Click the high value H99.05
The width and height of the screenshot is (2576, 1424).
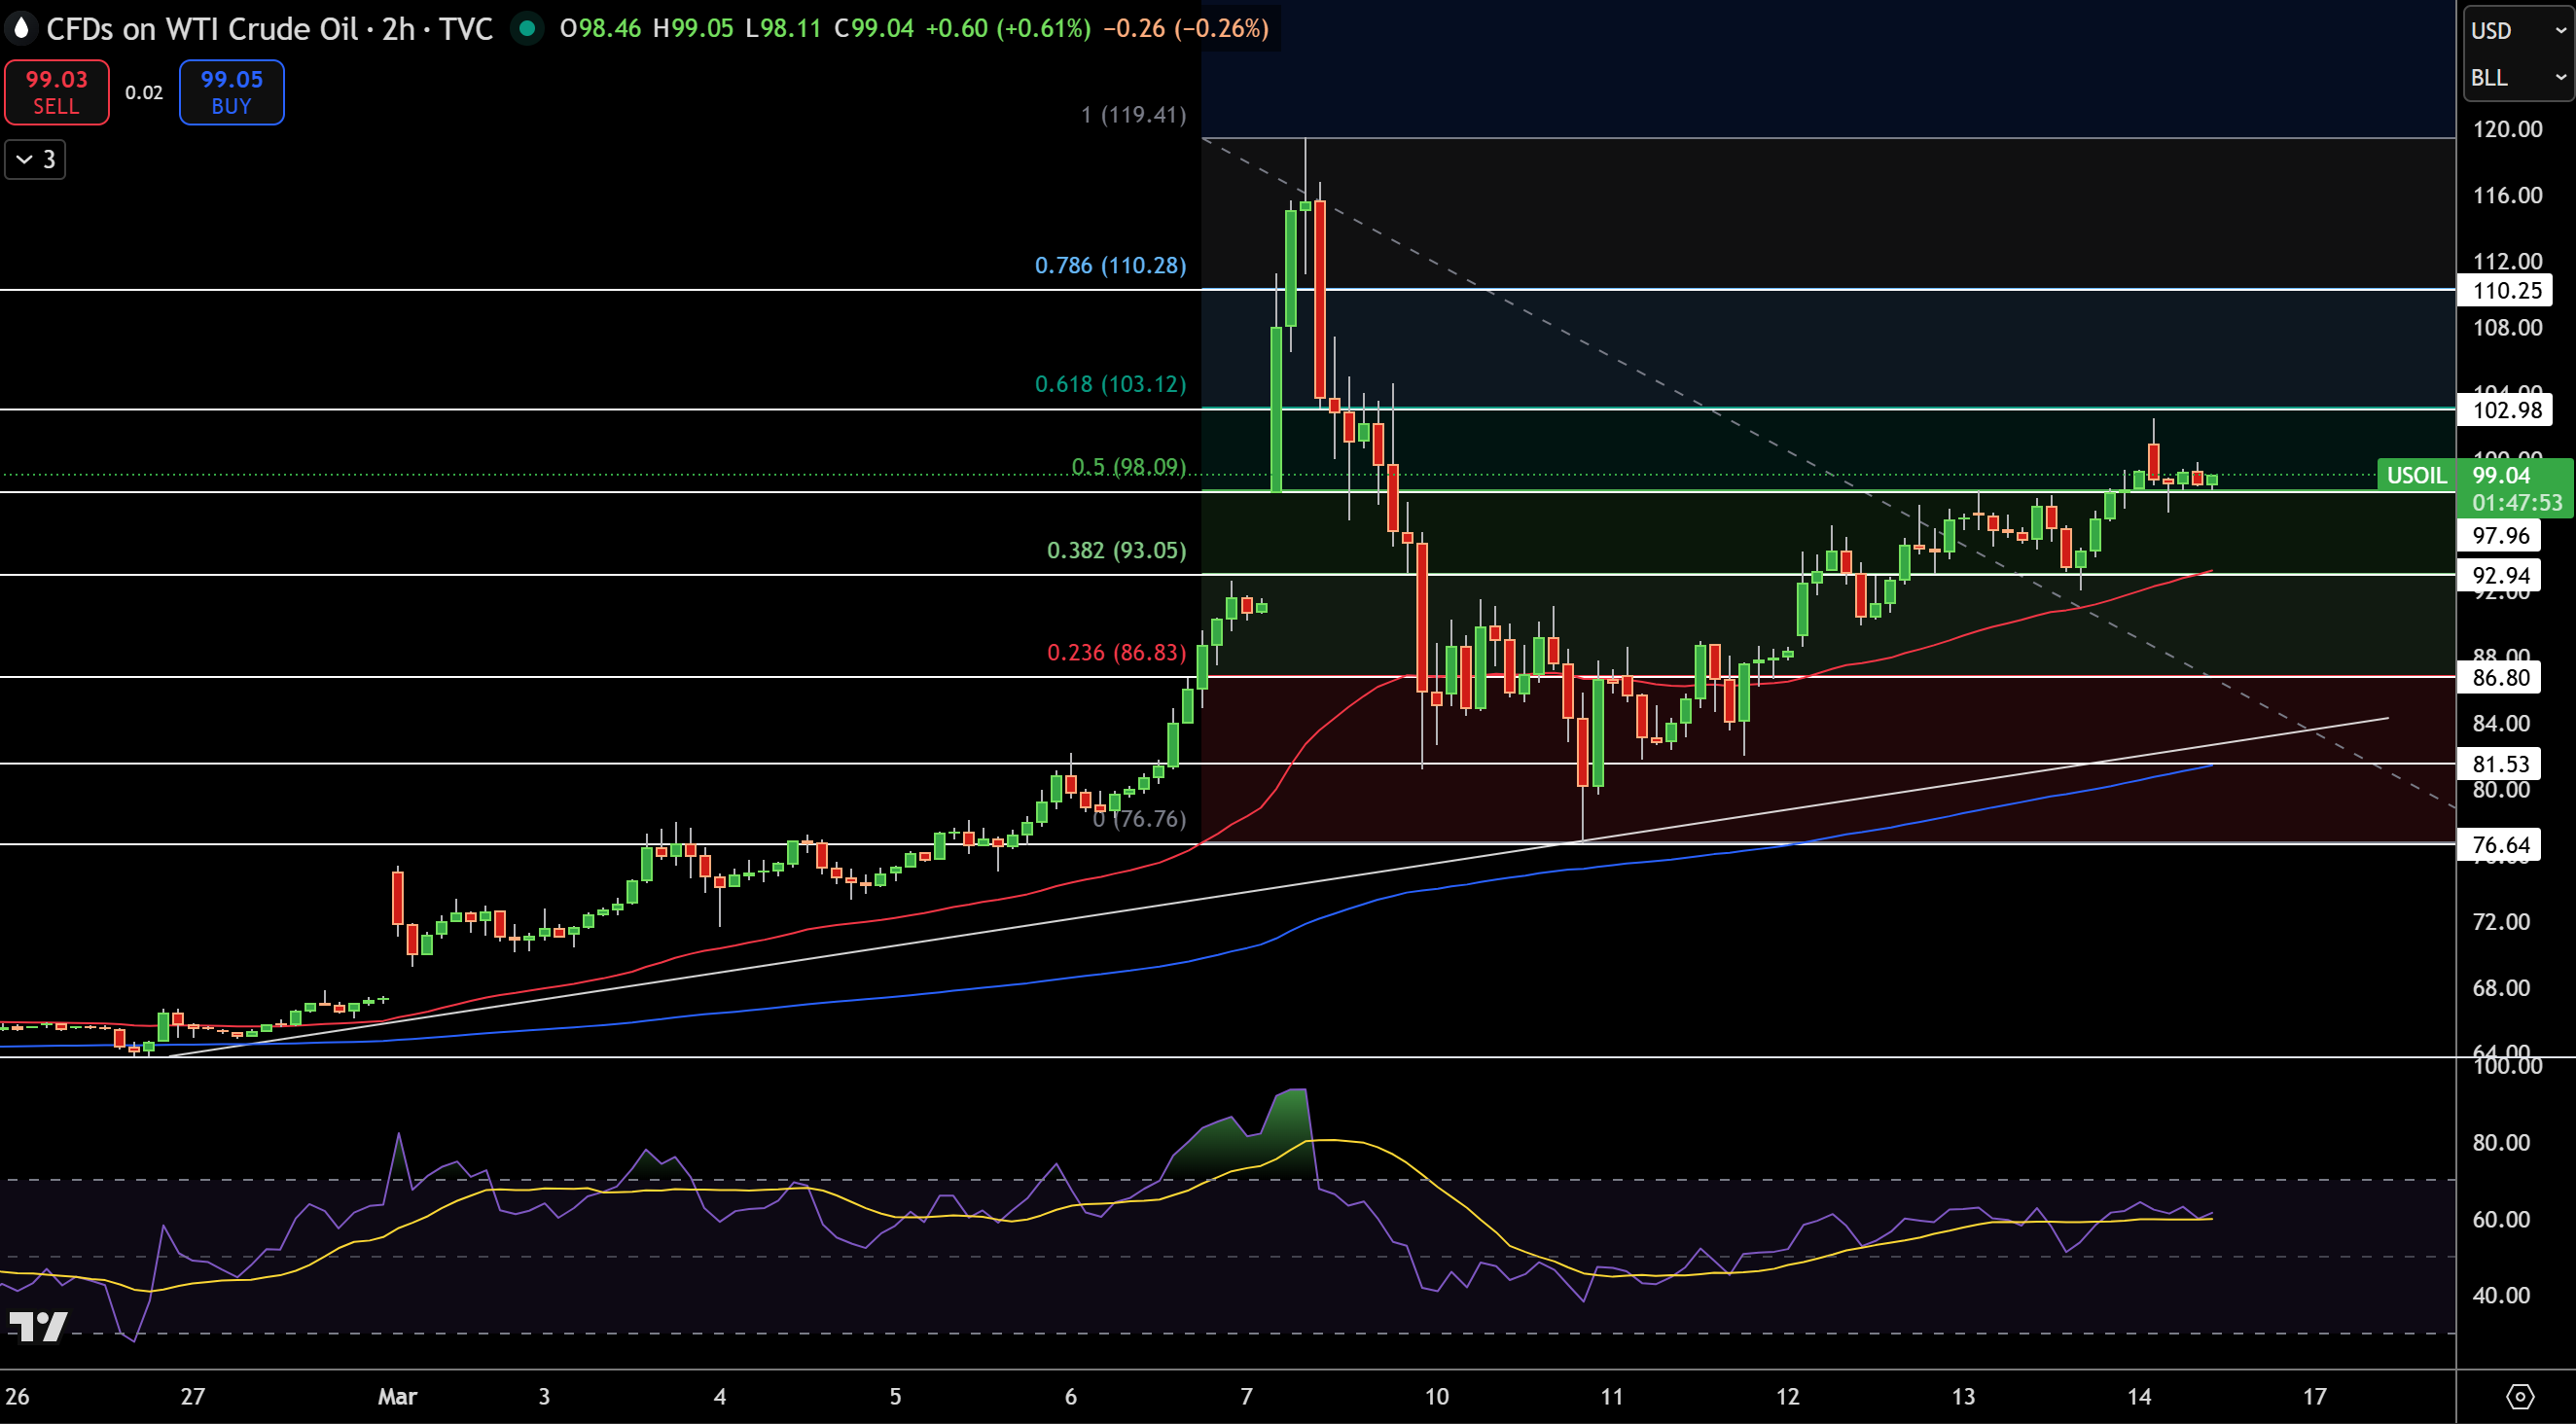point(693,28)
